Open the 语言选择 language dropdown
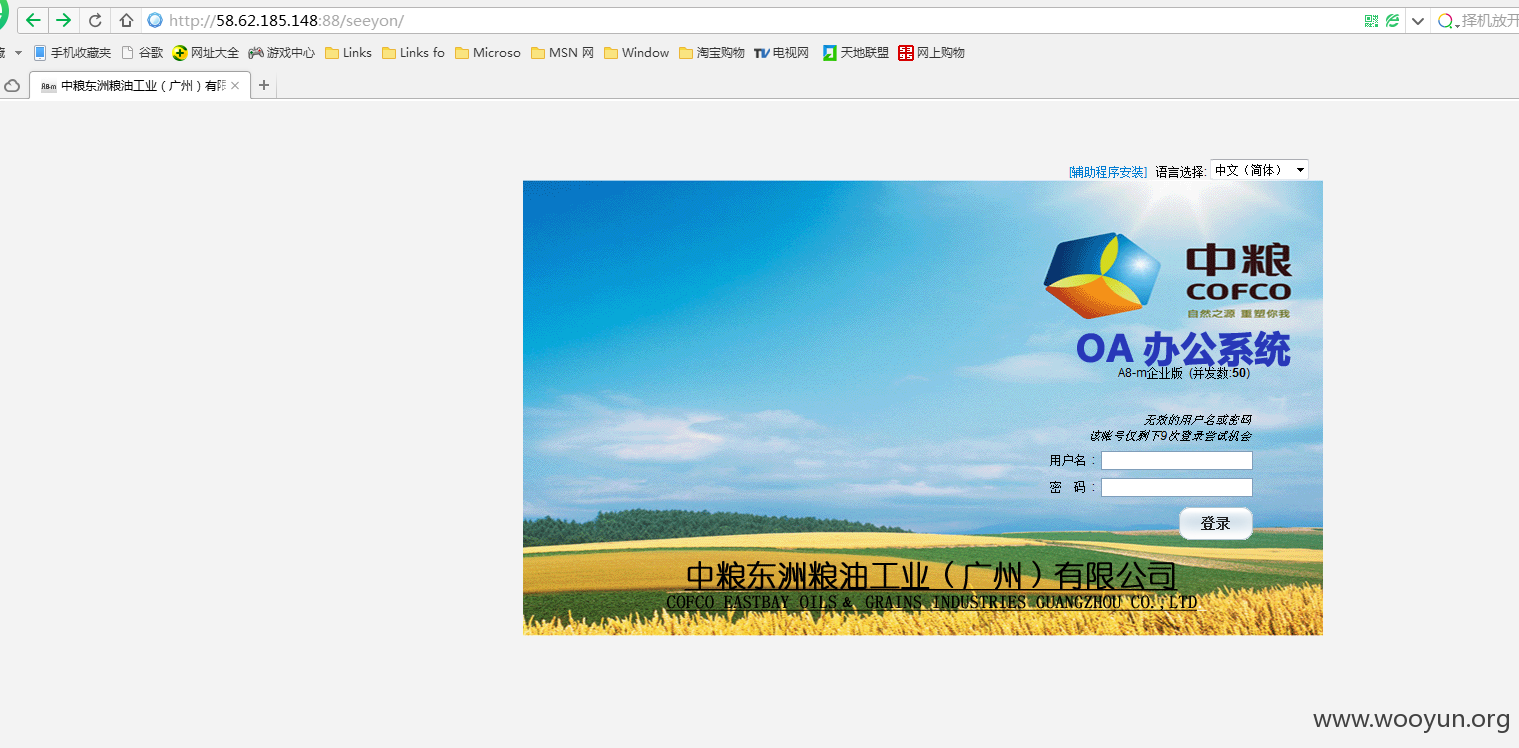 [1259, 171]
